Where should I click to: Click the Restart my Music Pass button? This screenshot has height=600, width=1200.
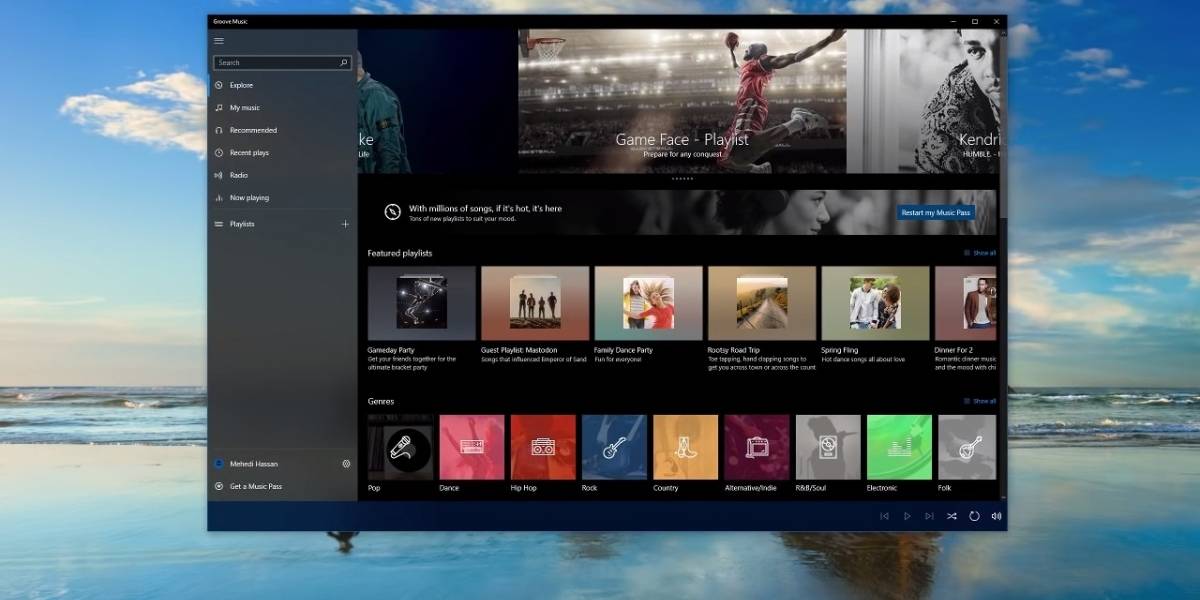(935, 213)
